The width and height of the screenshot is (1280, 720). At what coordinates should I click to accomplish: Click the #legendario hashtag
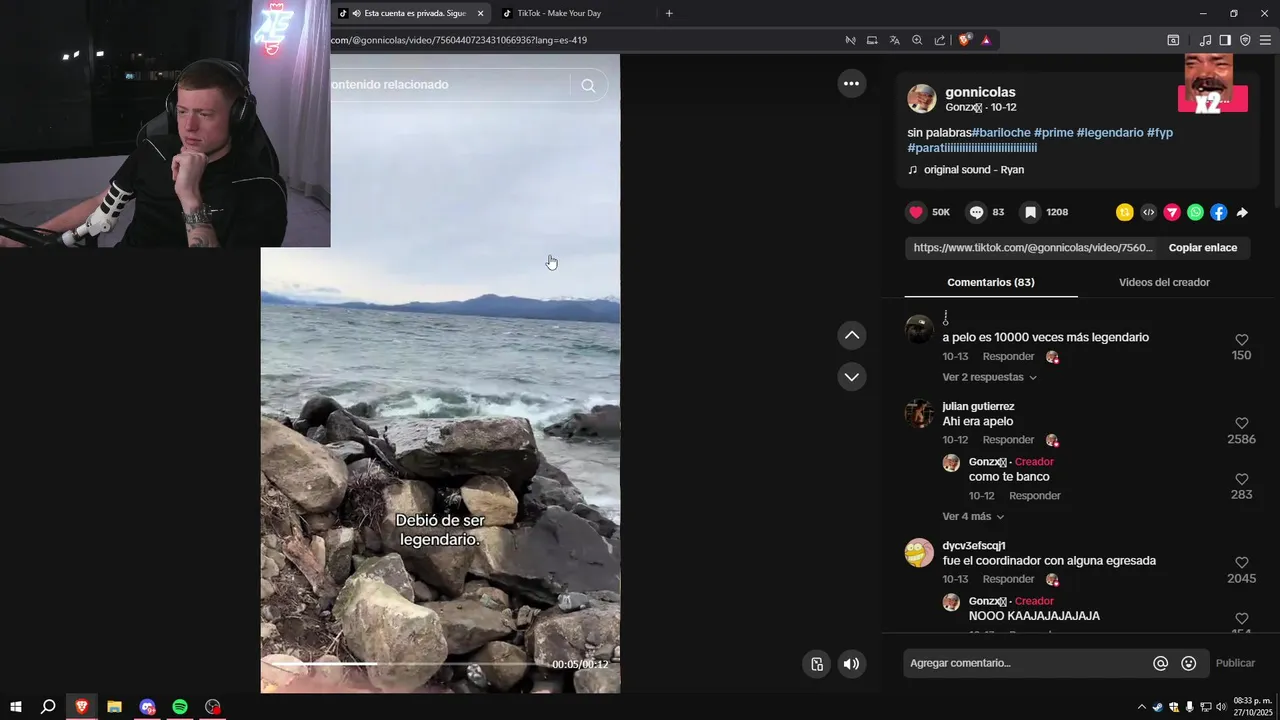[x=1110, y=132]
